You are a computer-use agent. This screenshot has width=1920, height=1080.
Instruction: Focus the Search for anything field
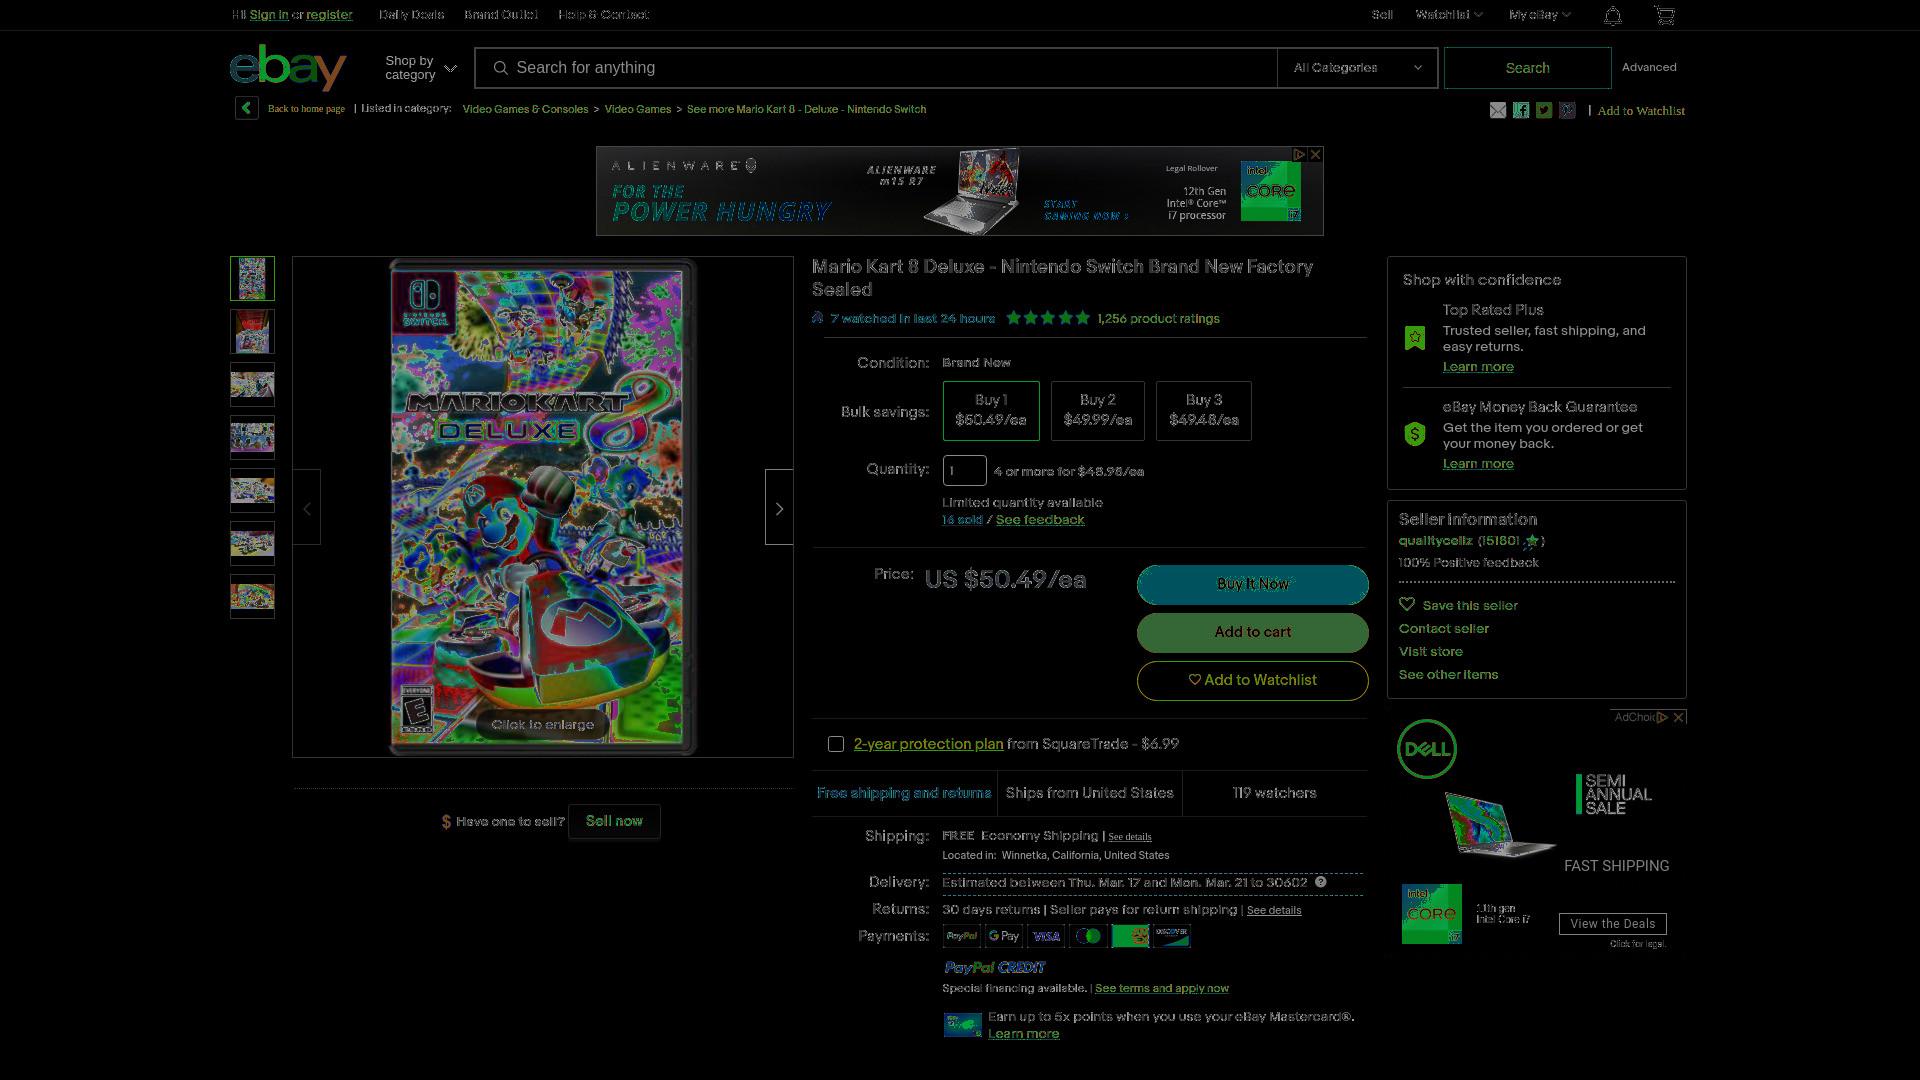[876, 68]
